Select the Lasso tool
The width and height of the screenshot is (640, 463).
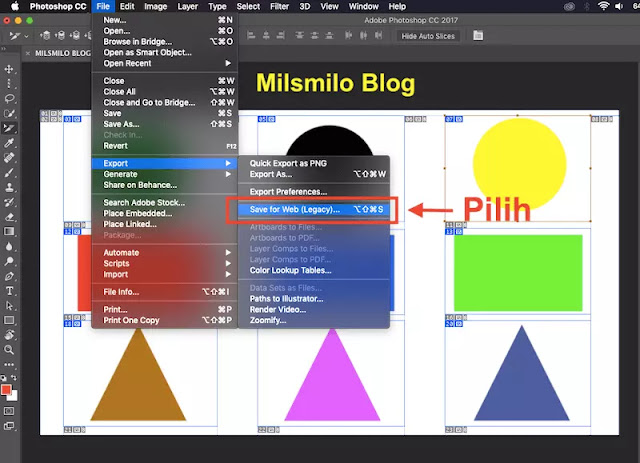[x=9, y=98]
